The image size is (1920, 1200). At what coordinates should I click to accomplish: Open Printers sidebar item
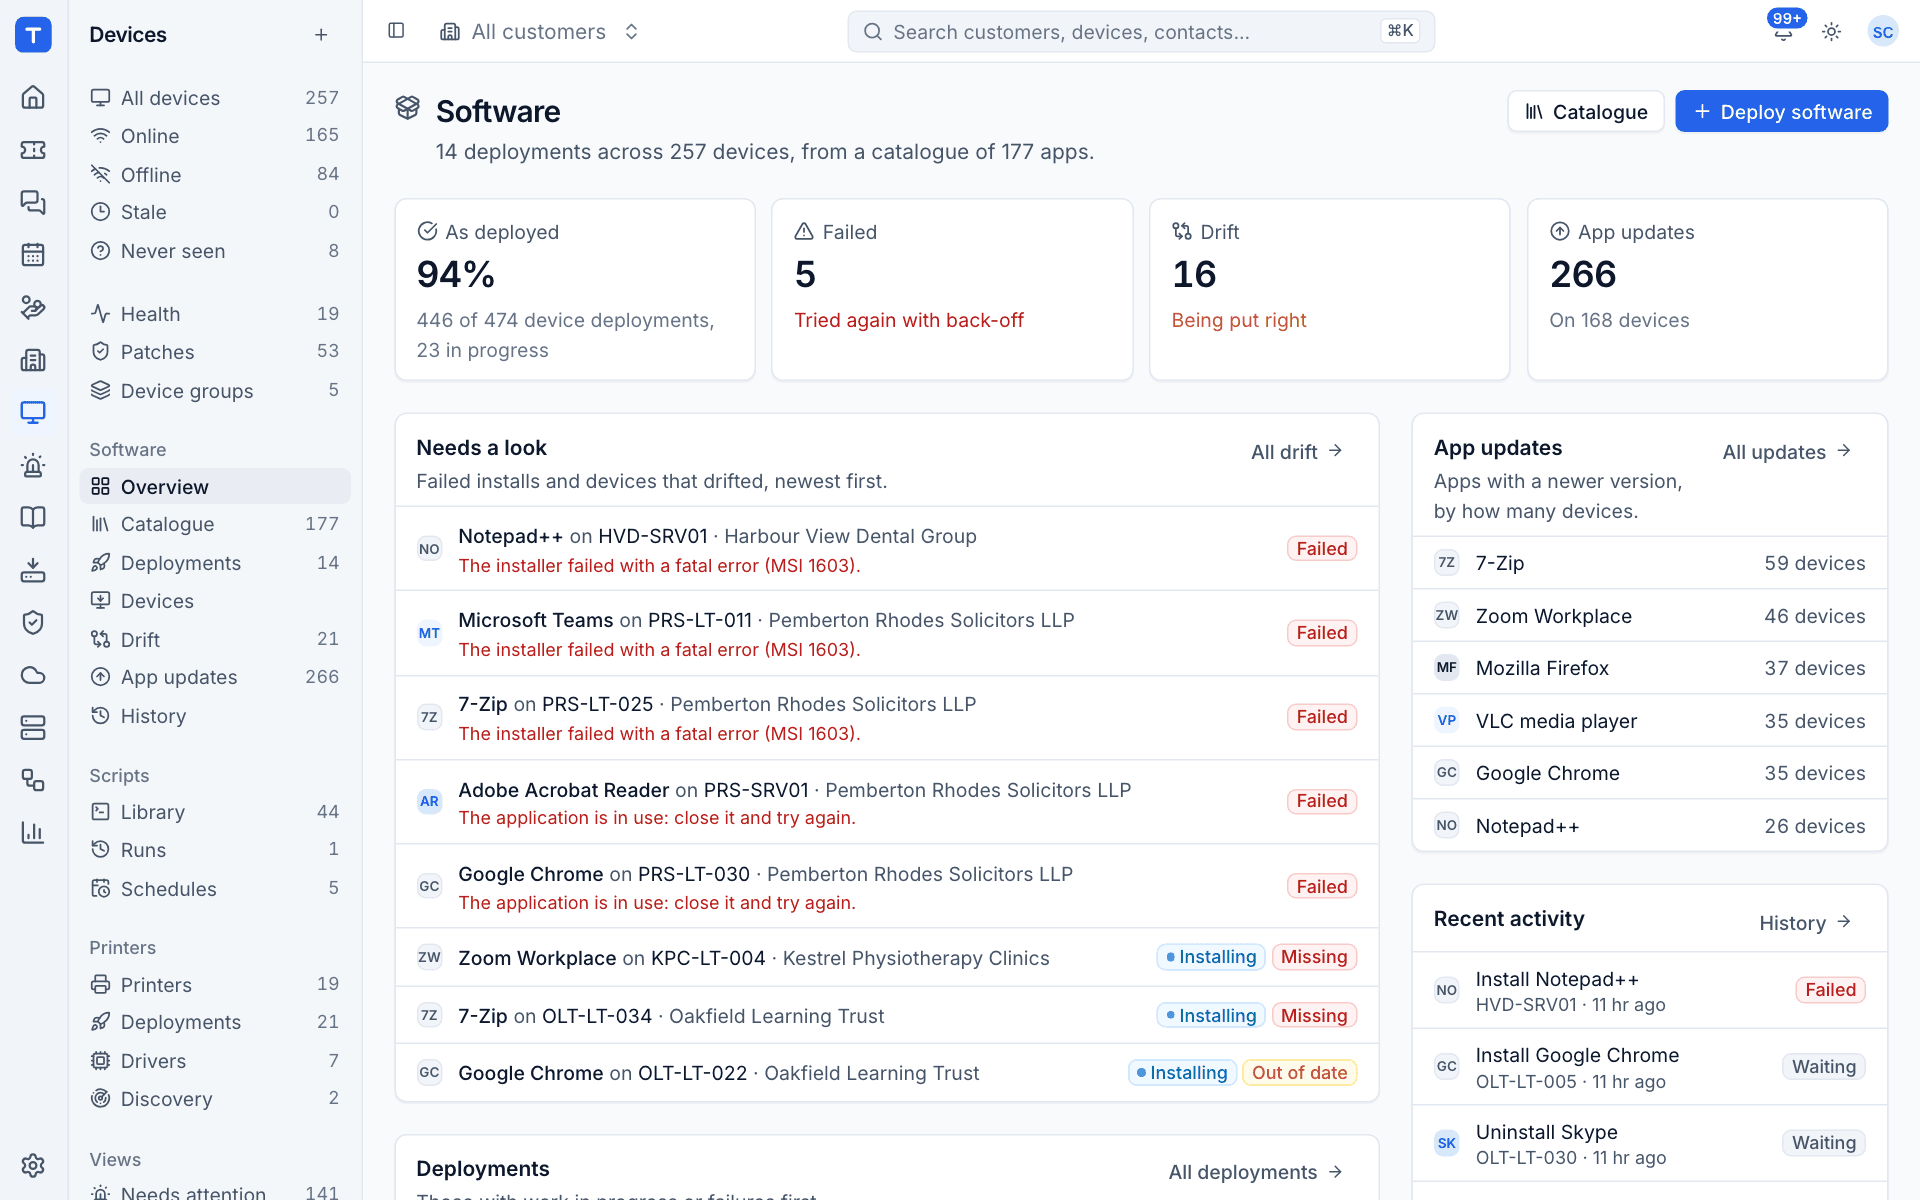215,985
